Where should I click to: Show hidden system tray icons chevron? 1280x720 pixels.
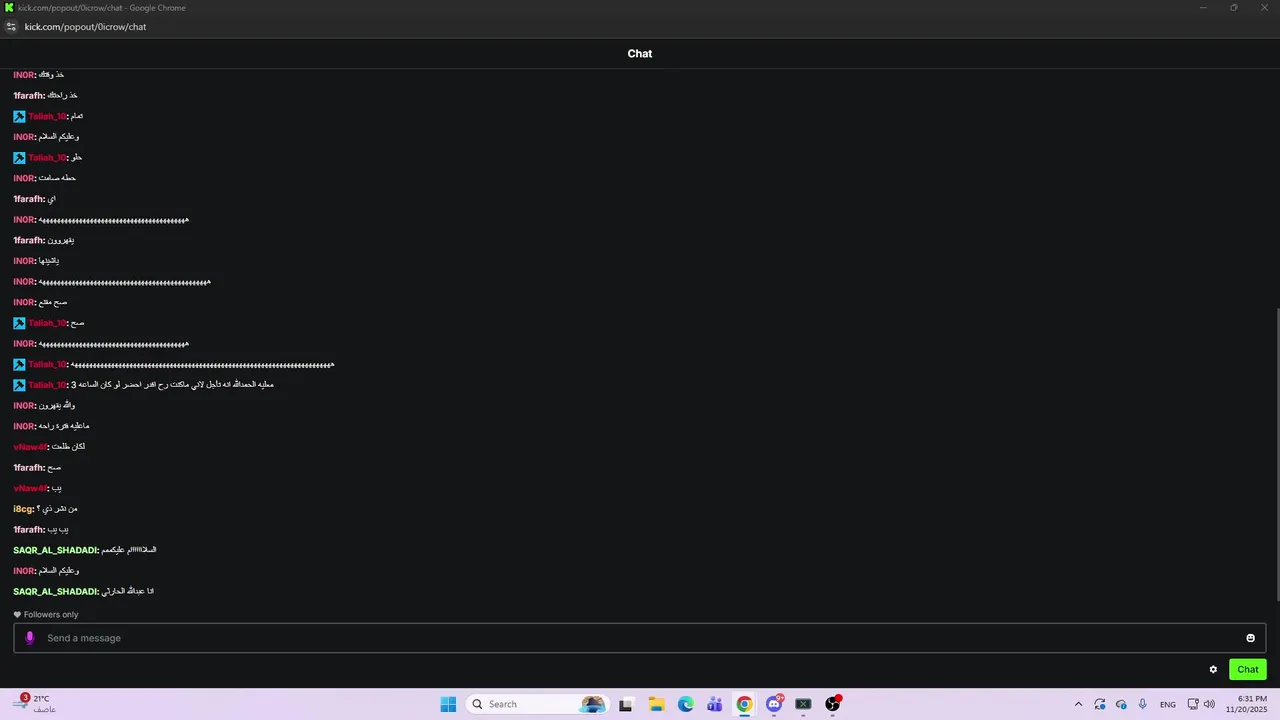[1078, 704]
